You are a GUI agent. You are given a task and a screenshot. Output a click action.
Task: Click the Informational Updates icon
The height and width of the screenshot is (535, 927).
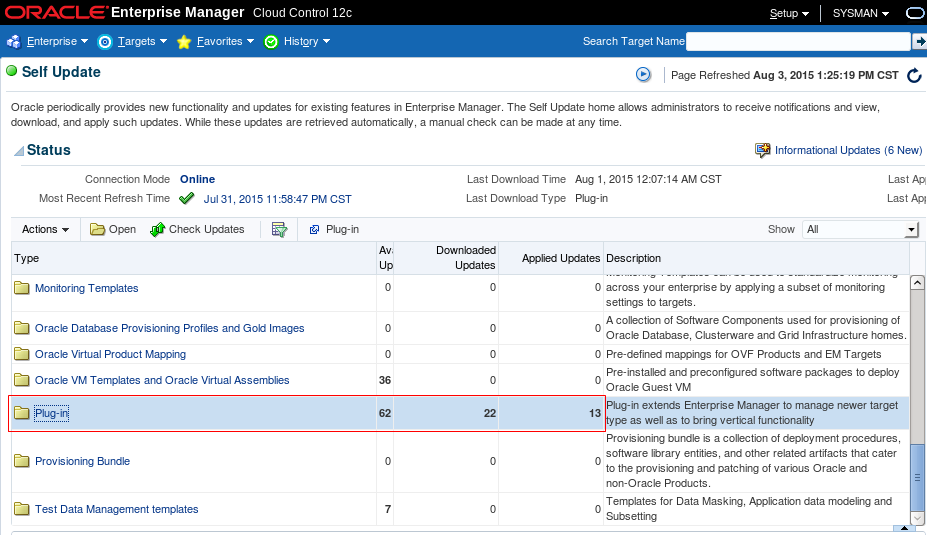763,150
